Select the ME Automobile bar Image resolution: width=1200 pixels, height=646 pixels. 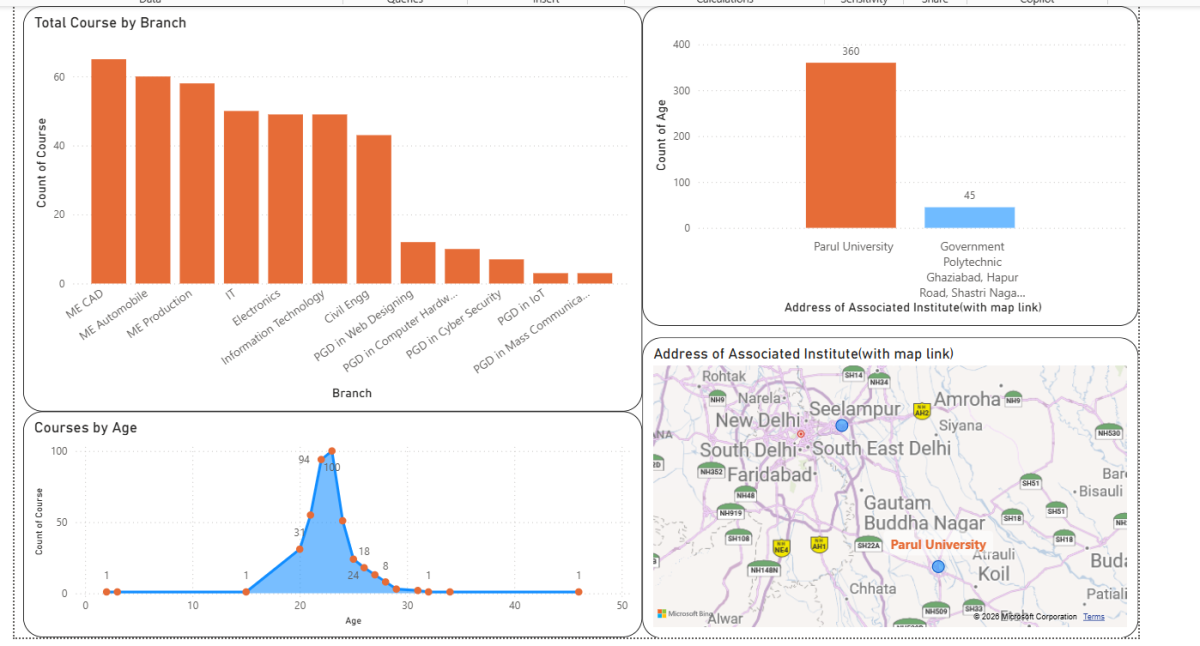(x=153, y=180)
